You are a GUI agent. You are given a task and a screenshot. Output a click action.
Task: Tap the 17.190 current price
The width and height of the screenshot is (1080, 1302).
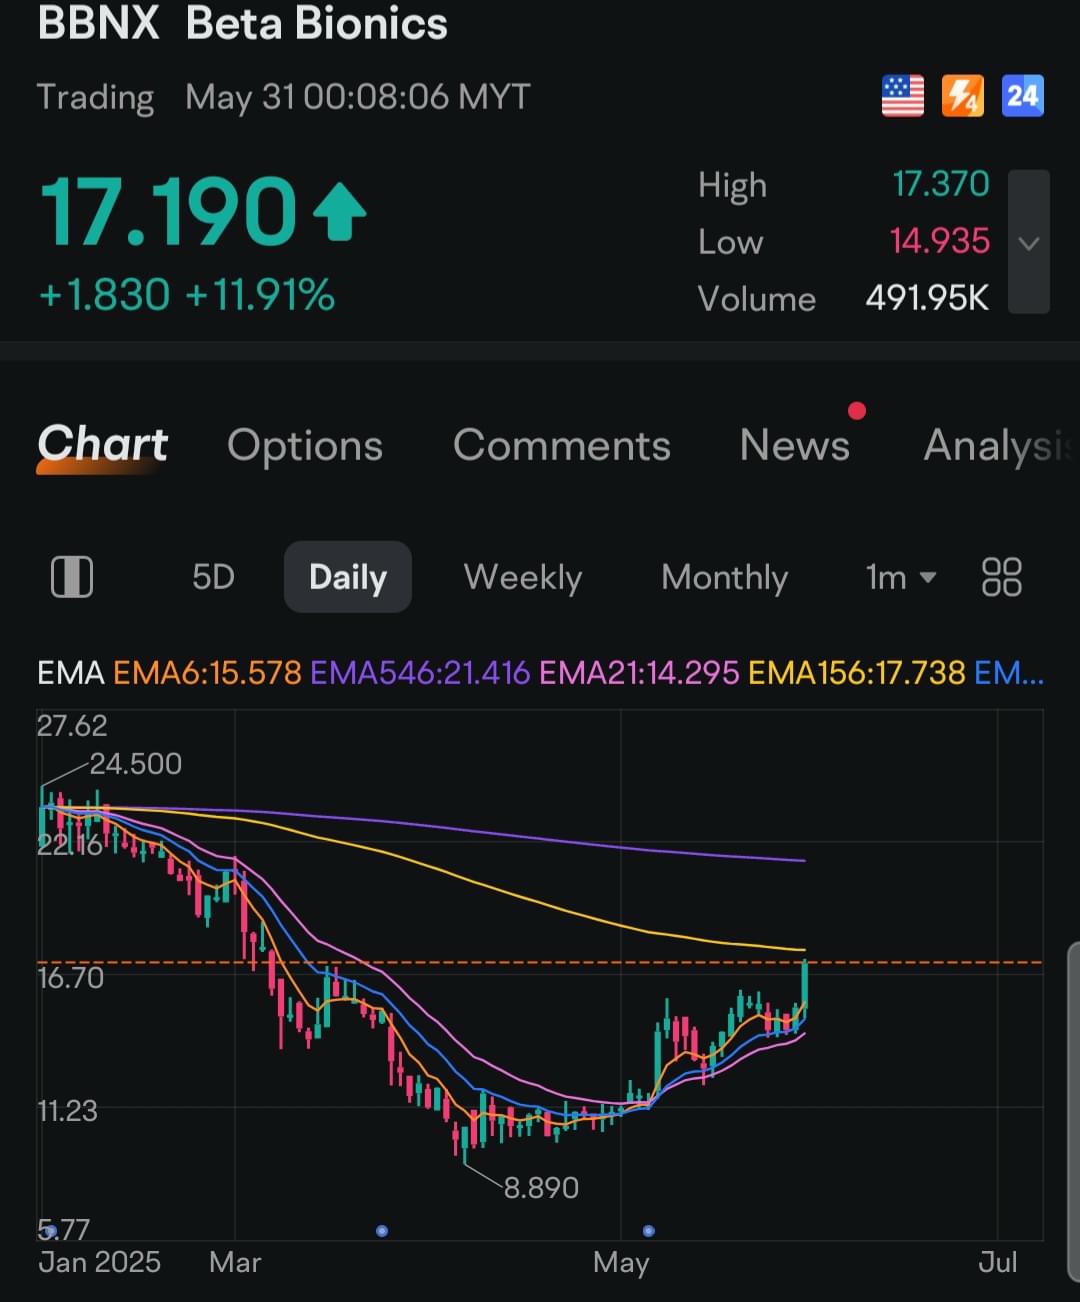pyautogui.click(x=168, y=210)
